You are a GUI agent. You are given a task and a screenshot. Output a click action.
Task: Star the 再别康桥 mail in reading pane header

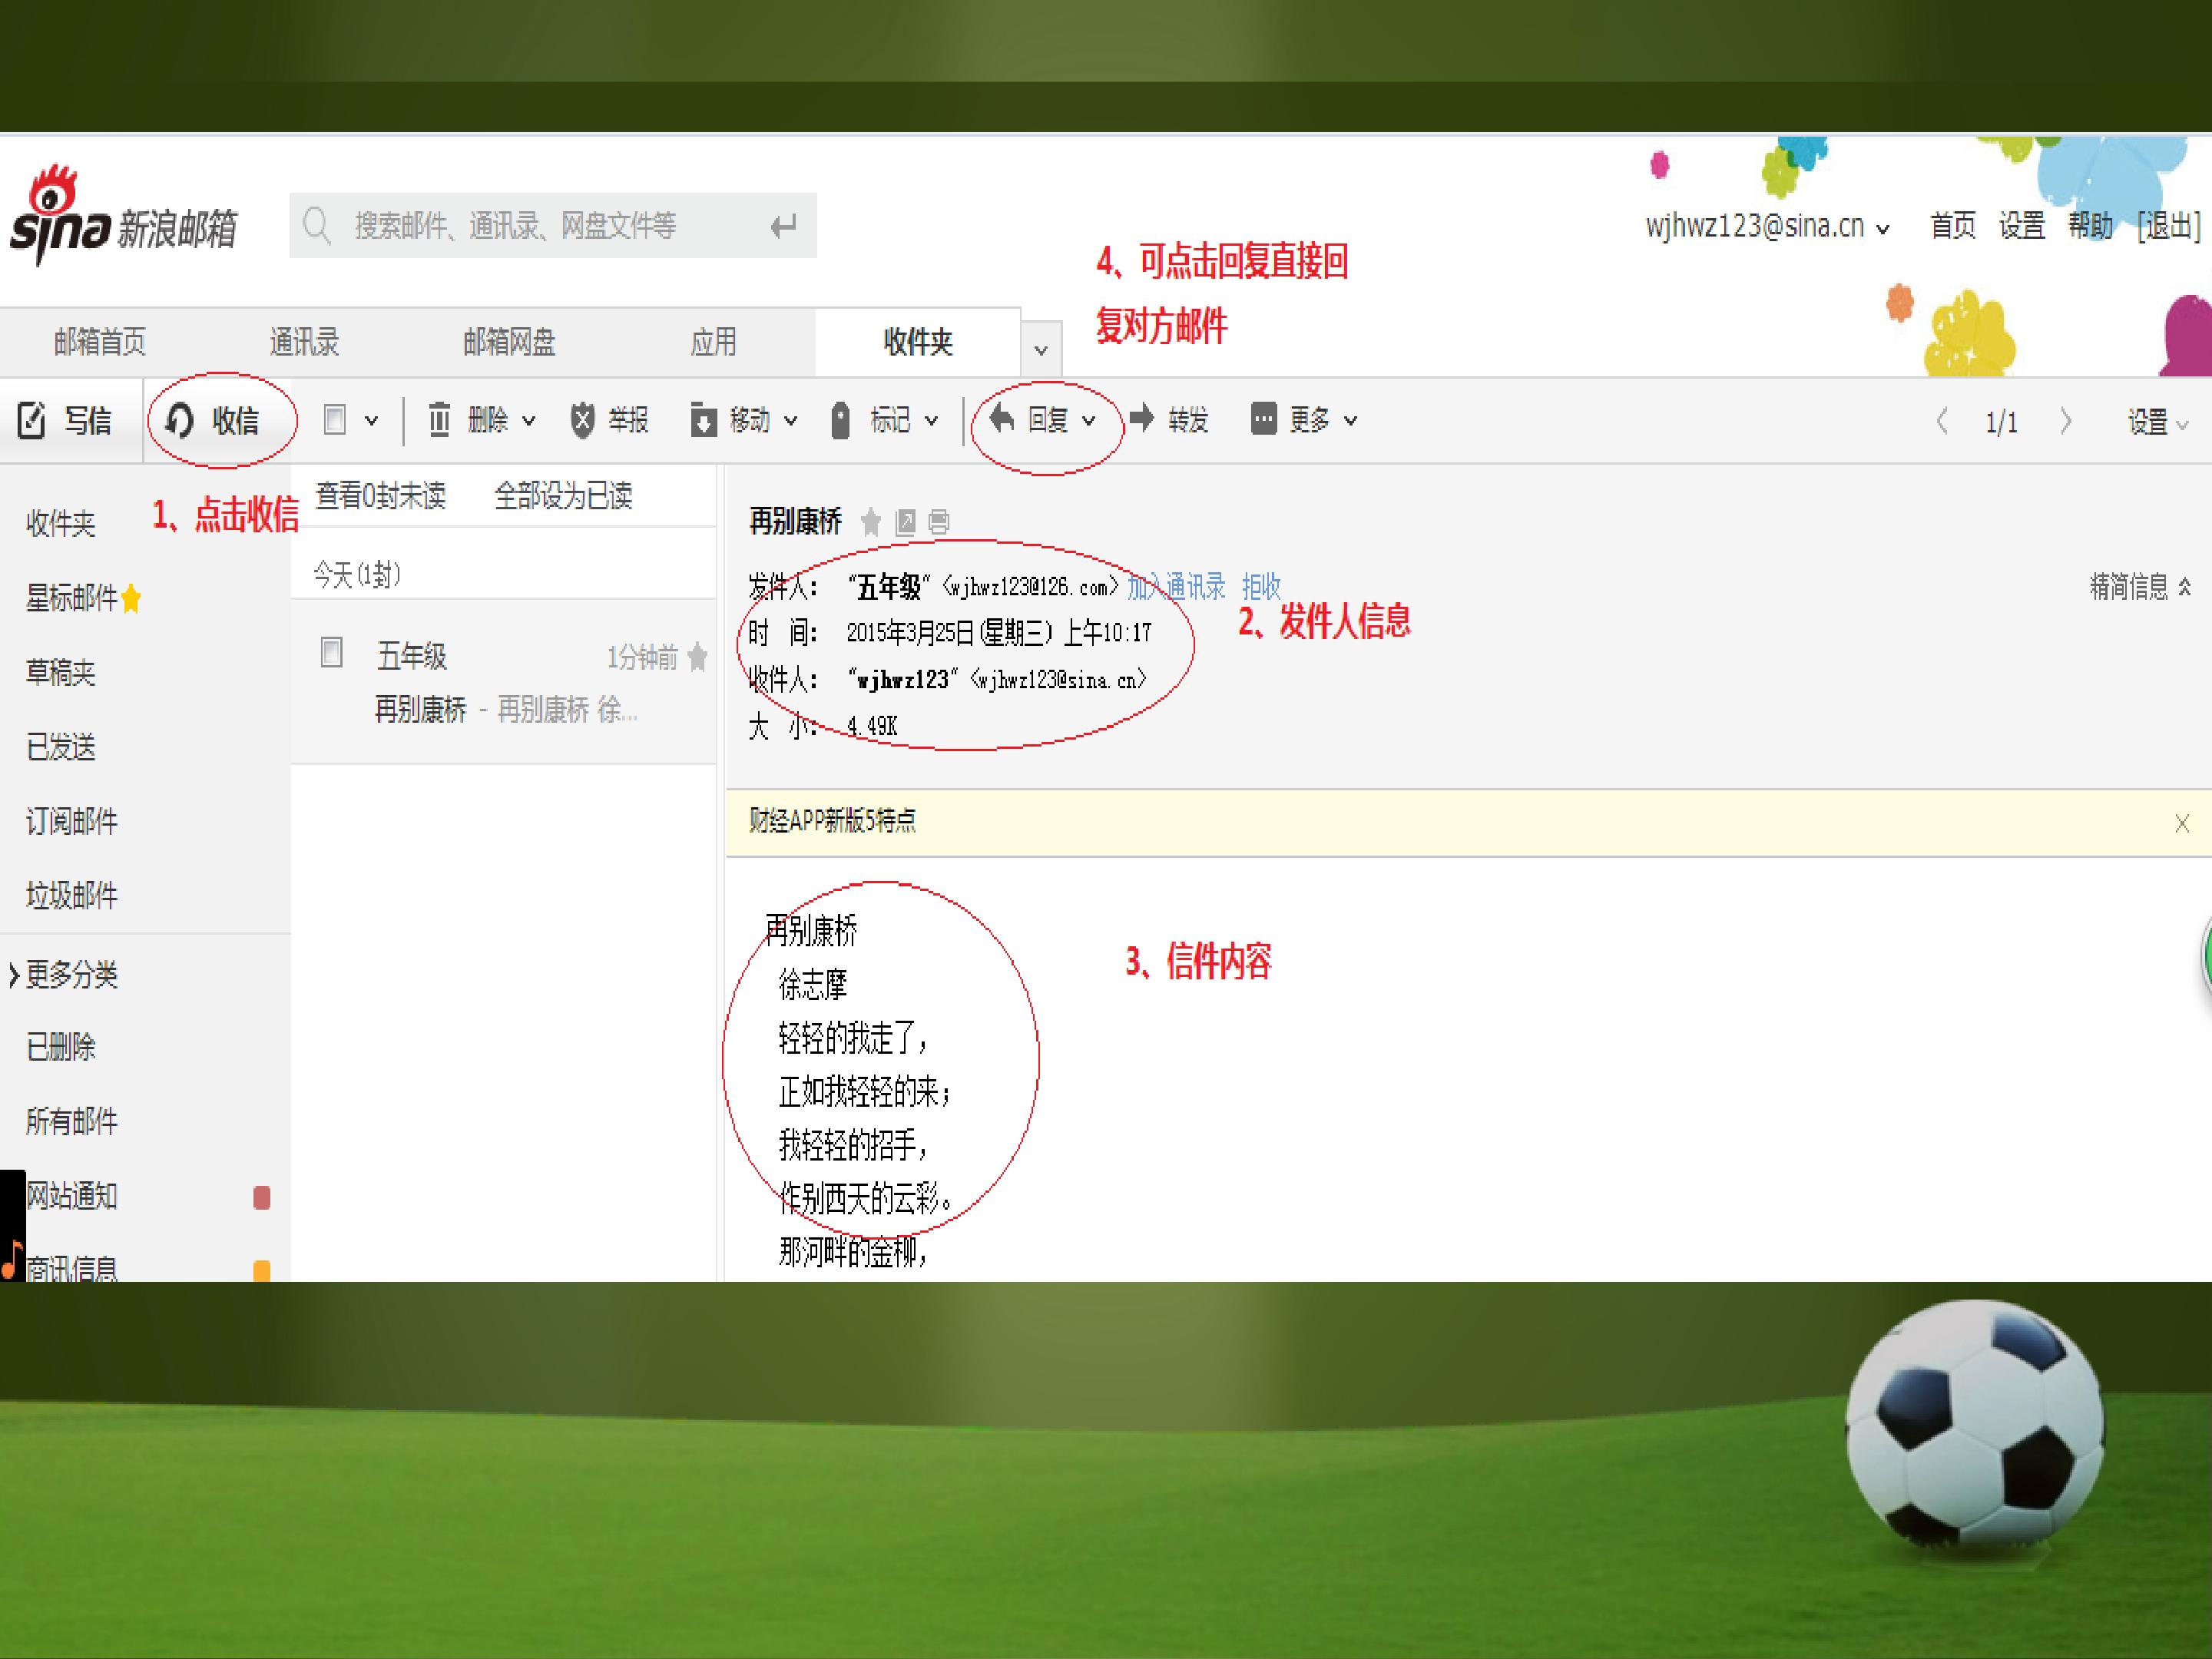[x=871, y=522]
